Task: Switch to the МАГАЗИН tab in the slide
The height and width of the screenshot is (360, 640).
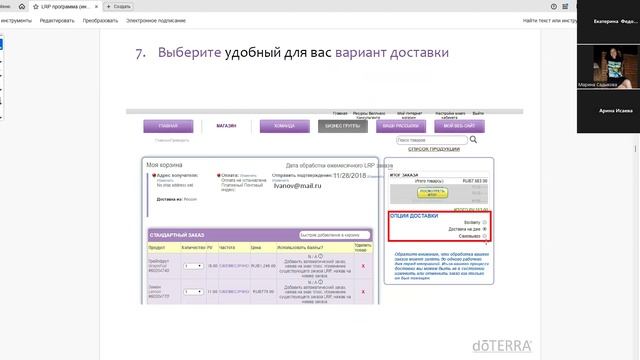Action: [x=226, y=126]
